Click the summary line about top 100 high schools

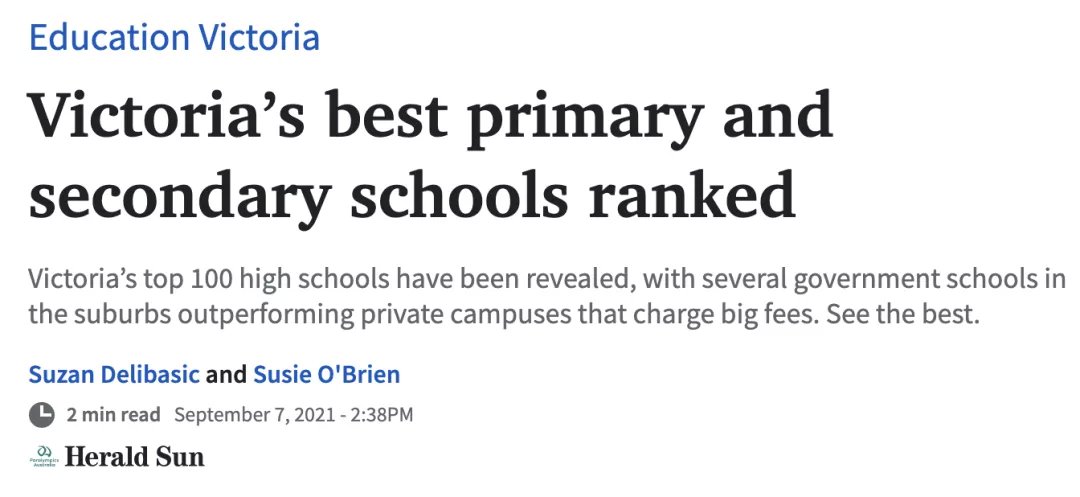pyautogui.click(x=547, y=281)
